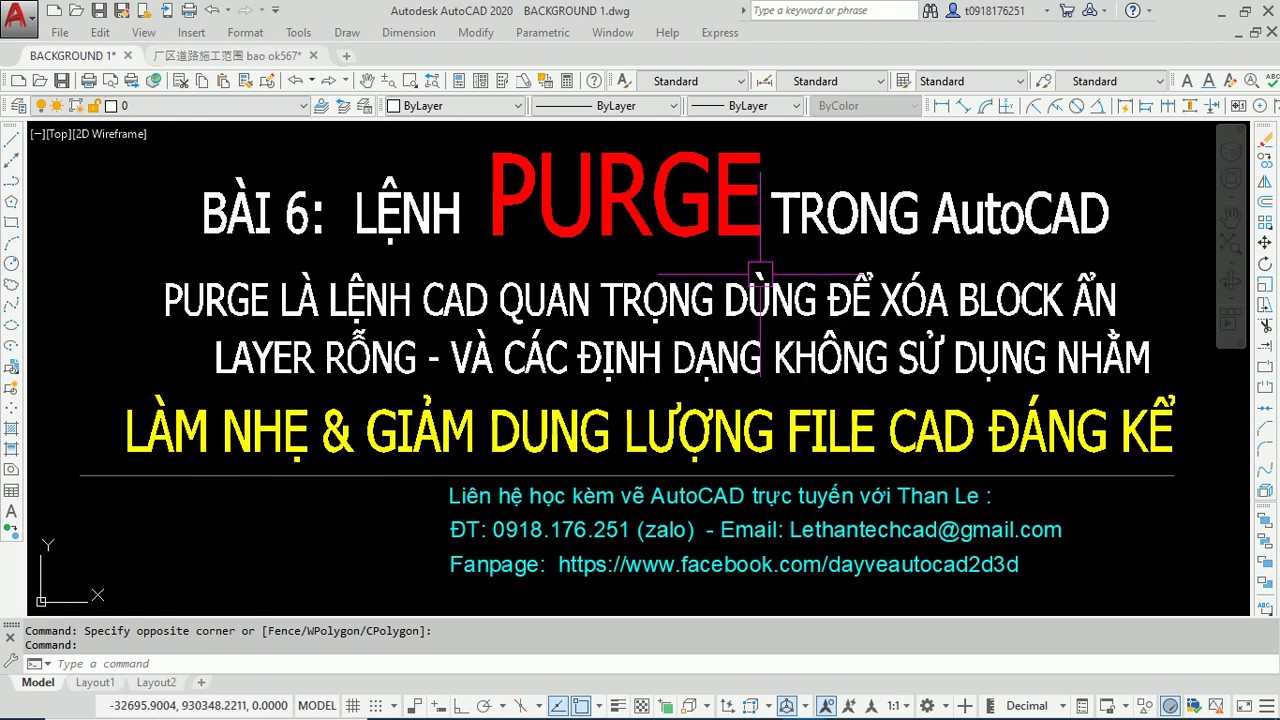Click the Match Properties icon
This screenshot has height=720, width=1280.
tap(245, 81)
